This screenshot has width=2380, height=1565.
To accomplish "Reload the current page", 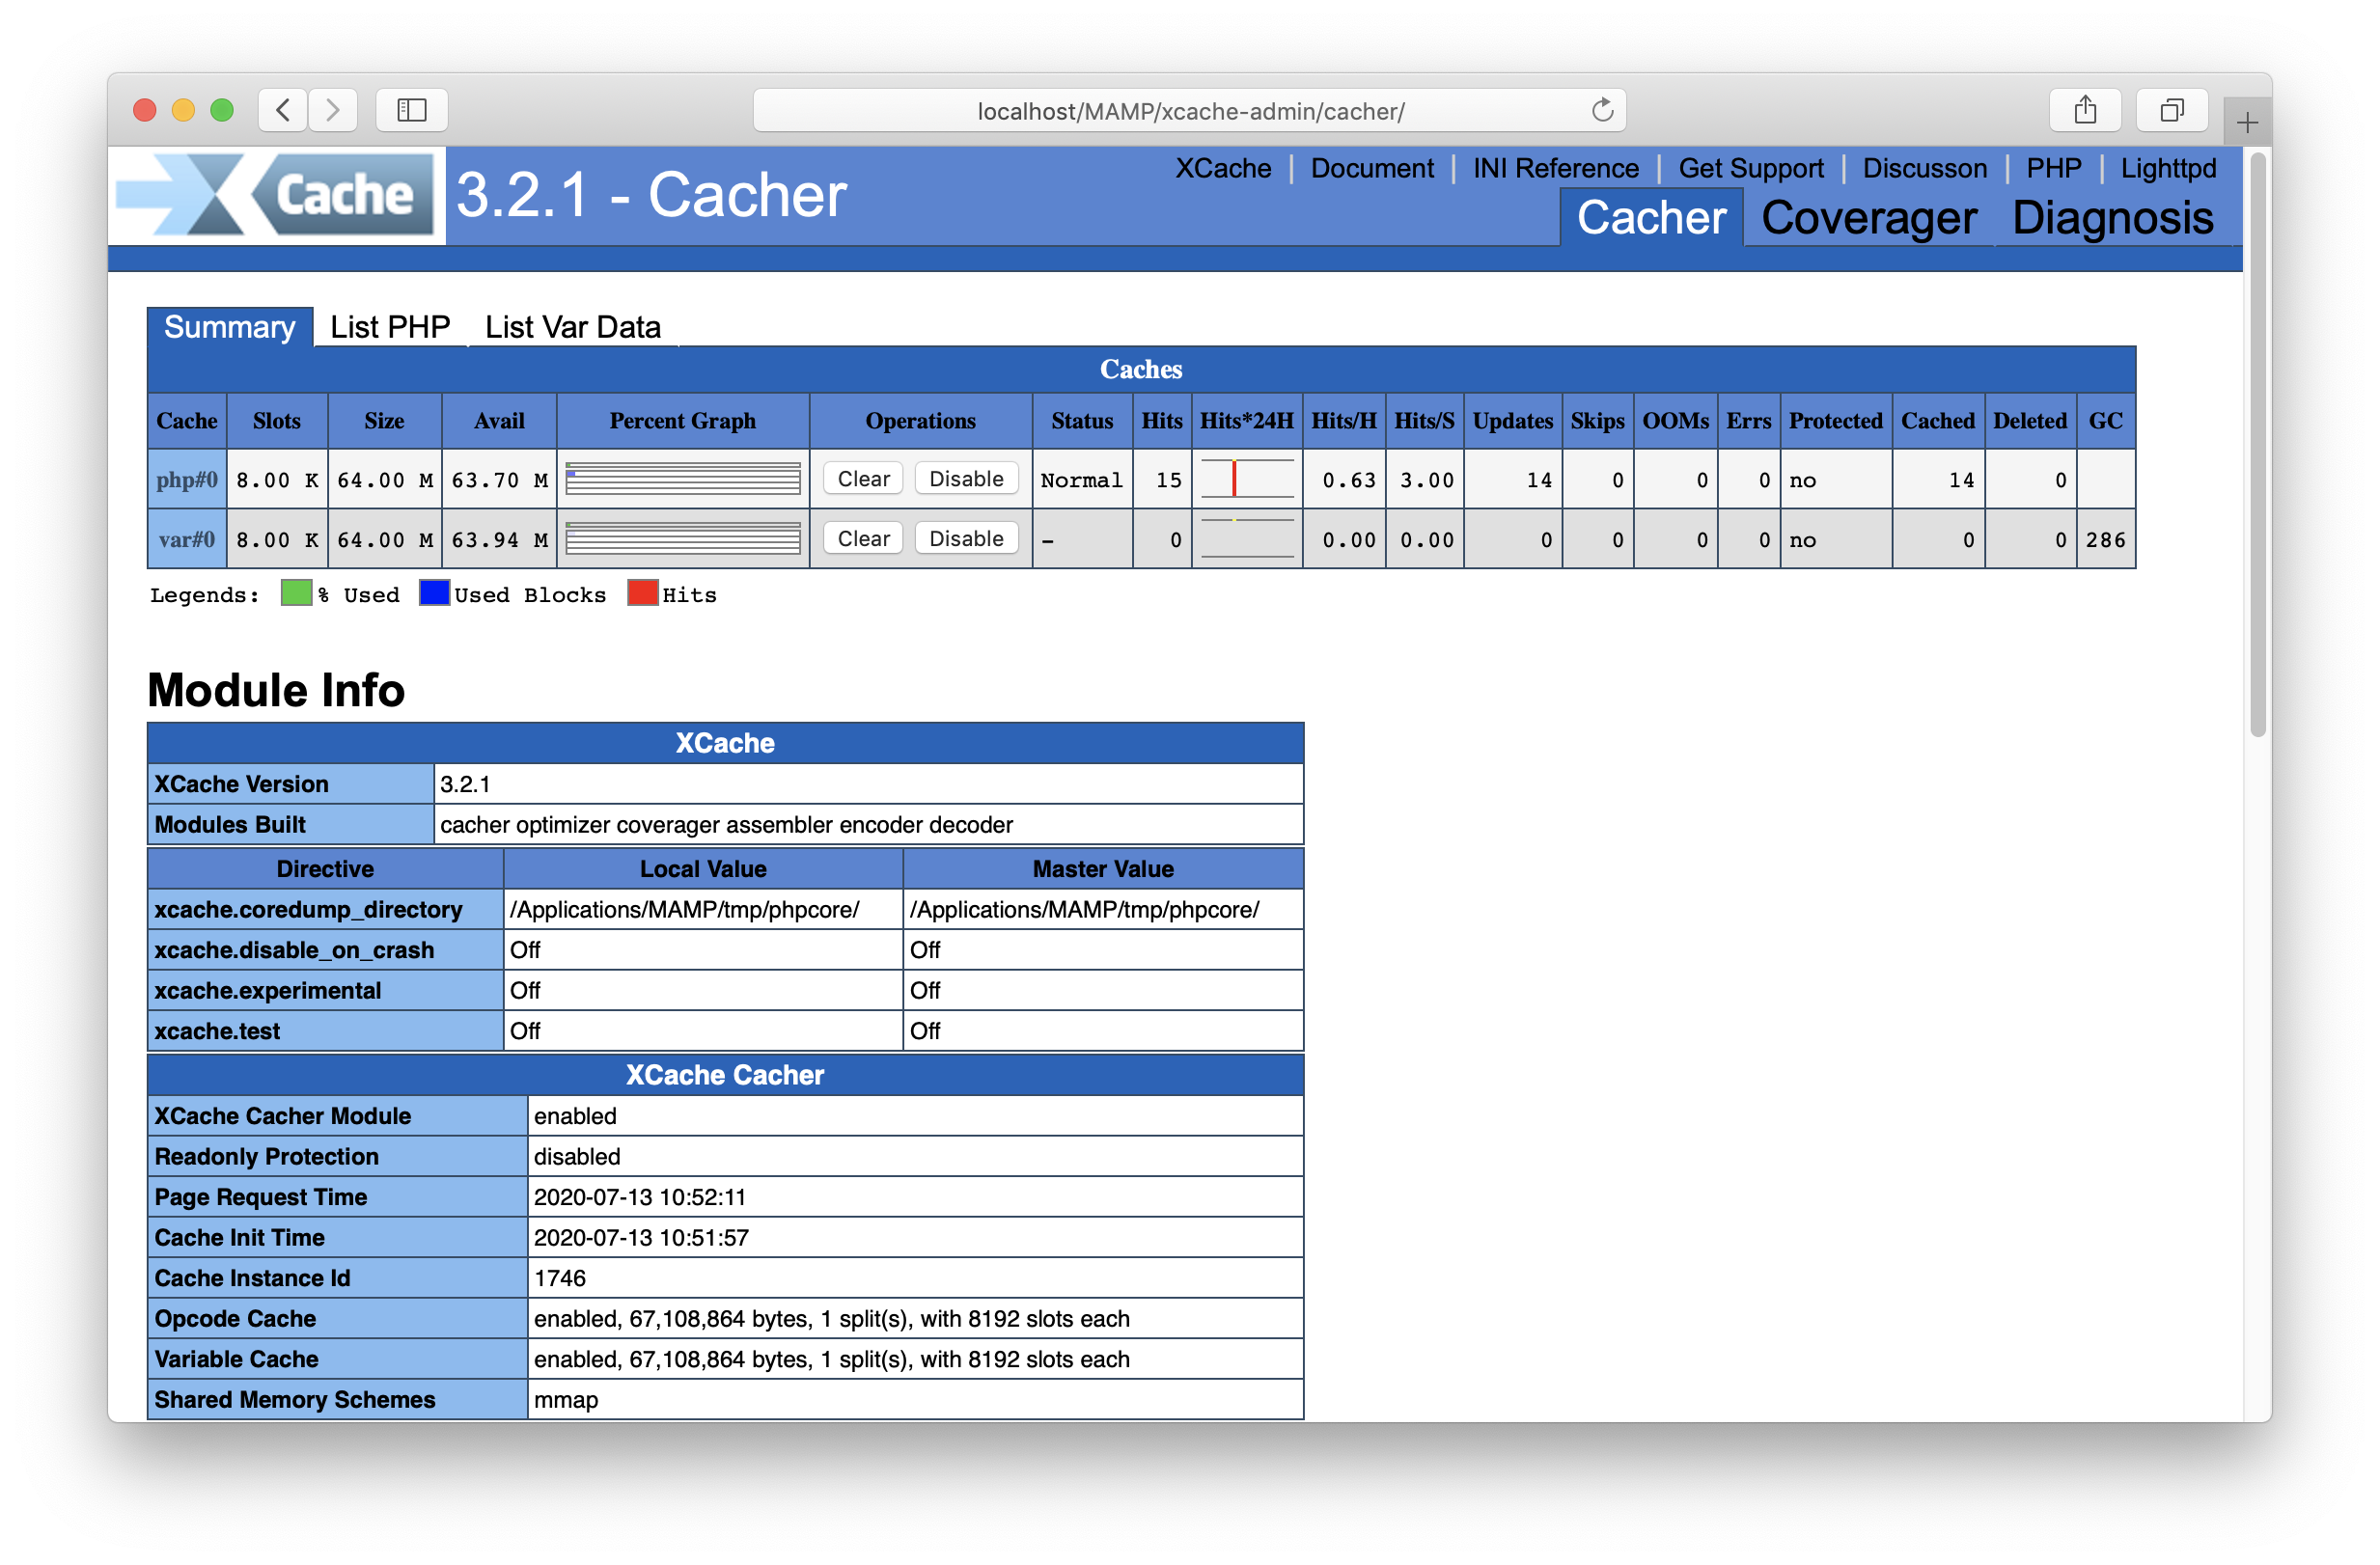I will [1603, 110].
